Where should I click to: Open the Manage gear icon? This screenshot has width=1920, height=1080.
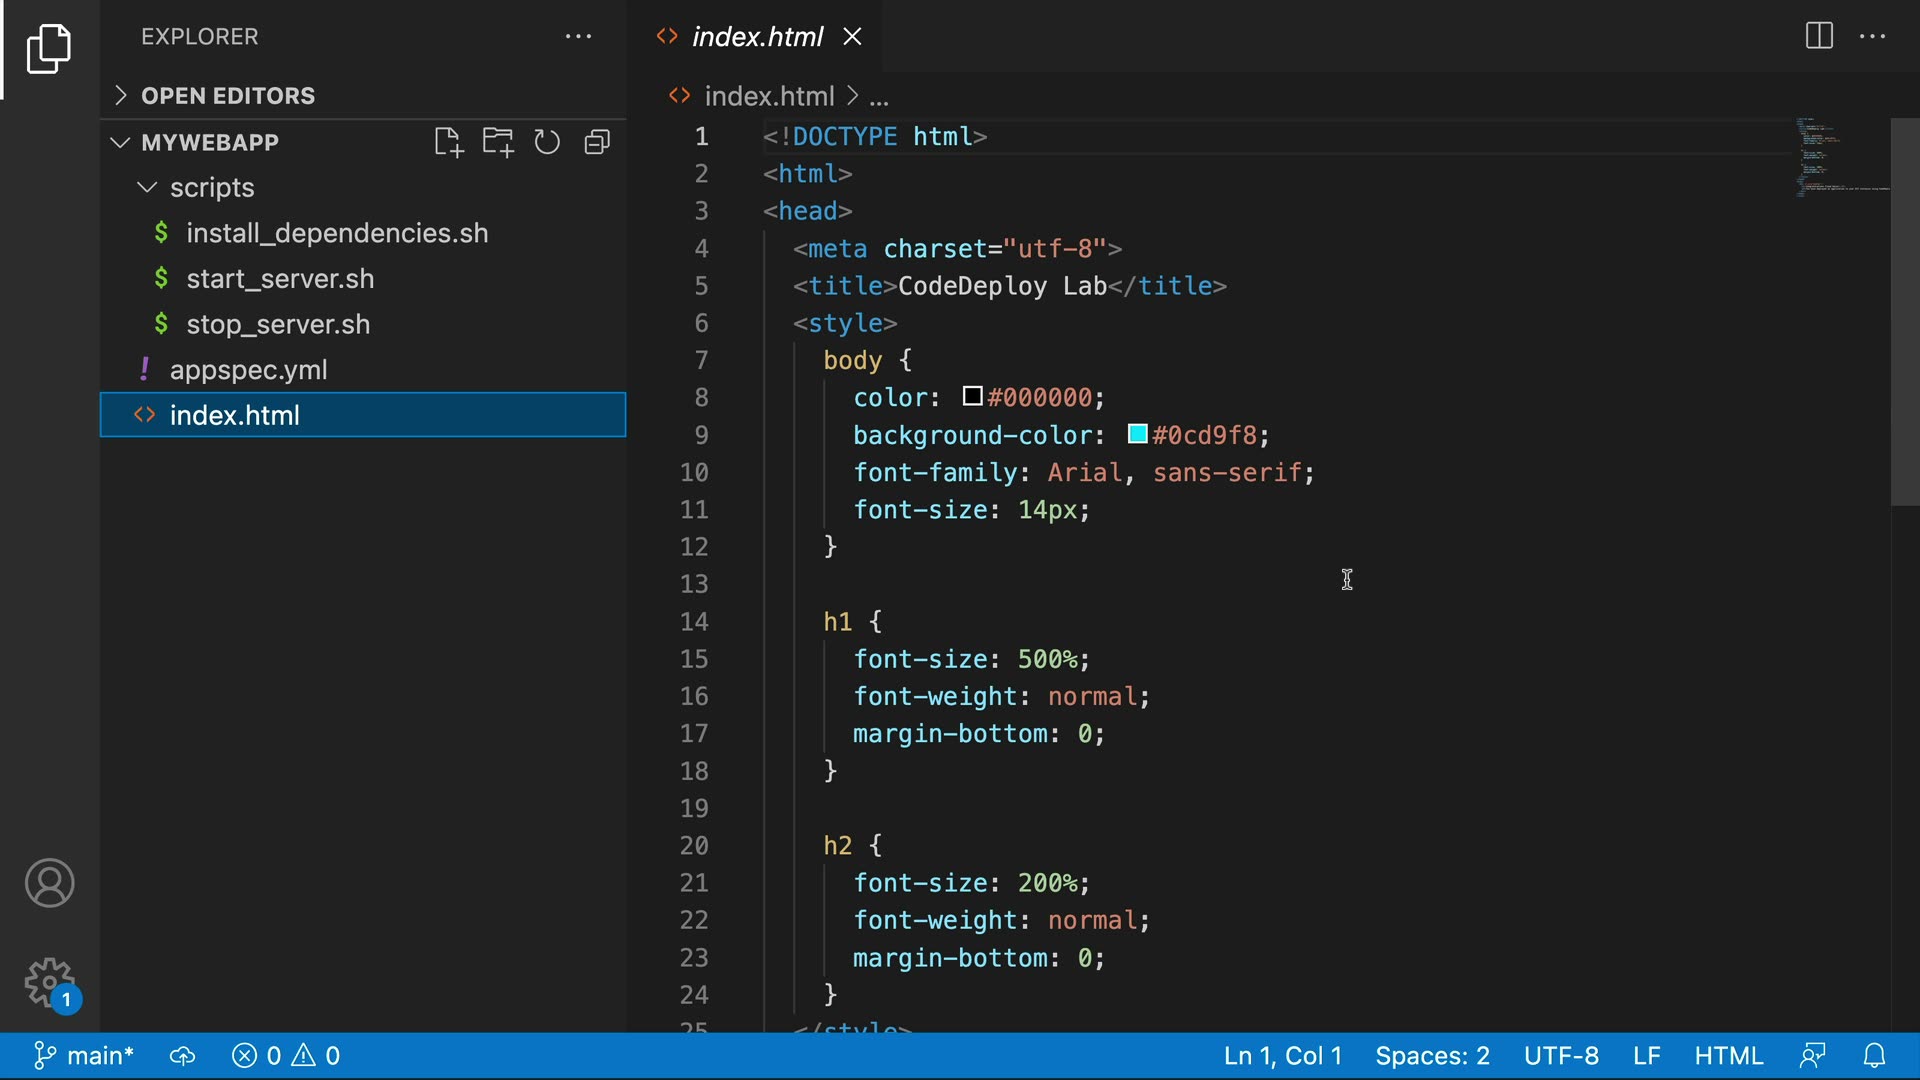49,983
